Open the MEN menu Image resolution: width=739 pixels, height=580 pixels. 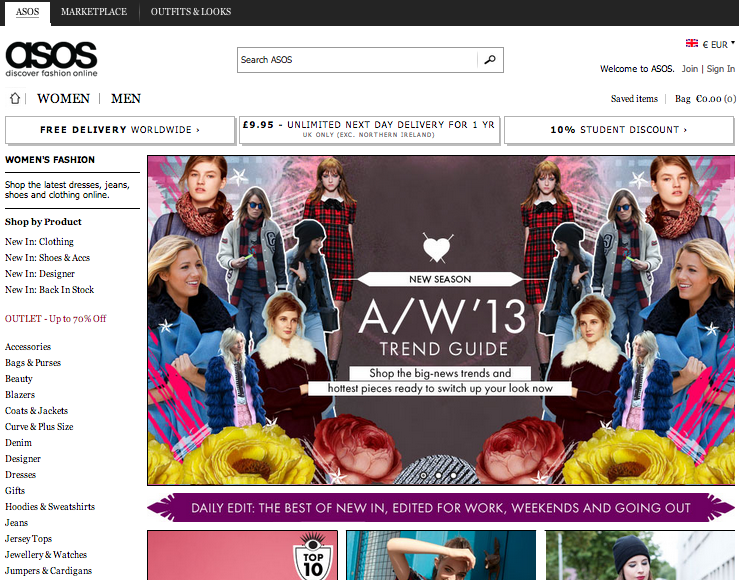point(126,99)
